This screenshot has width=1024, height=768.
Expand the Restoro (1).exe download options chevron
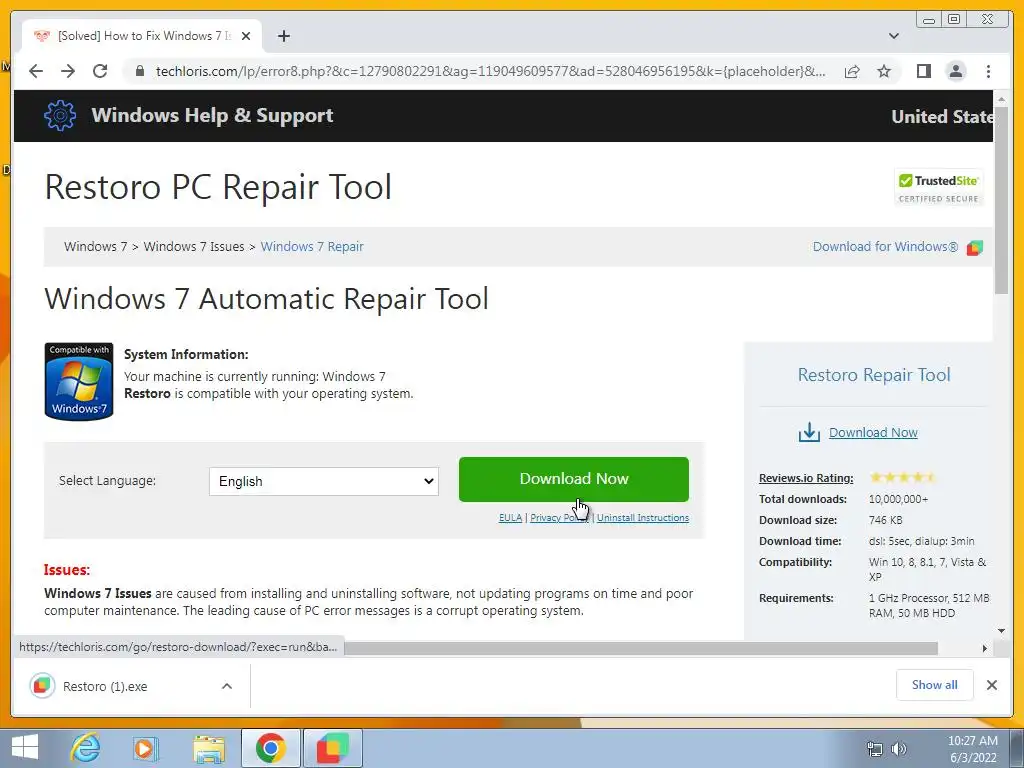(227, 686)
